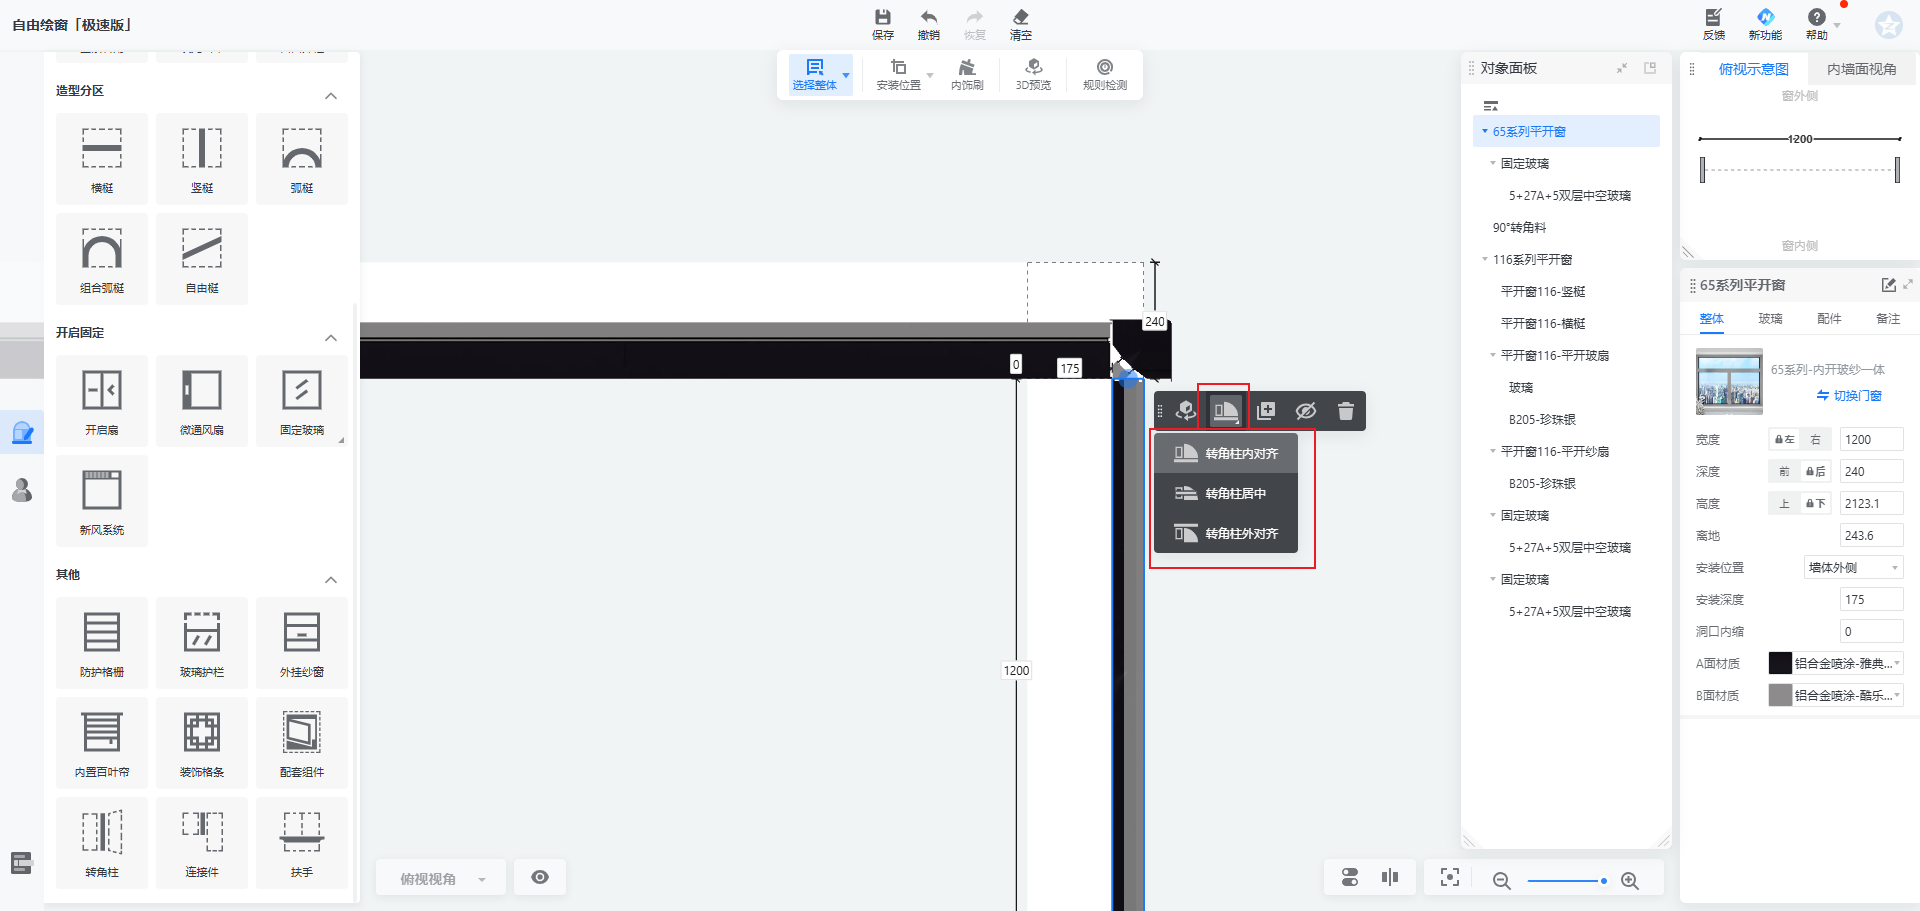Delete selected item with trash icon

point(1345,411)
